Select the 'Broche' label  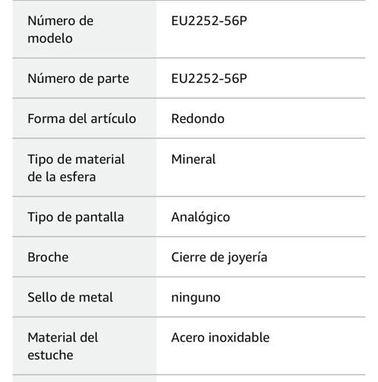[x=48, y=257]
